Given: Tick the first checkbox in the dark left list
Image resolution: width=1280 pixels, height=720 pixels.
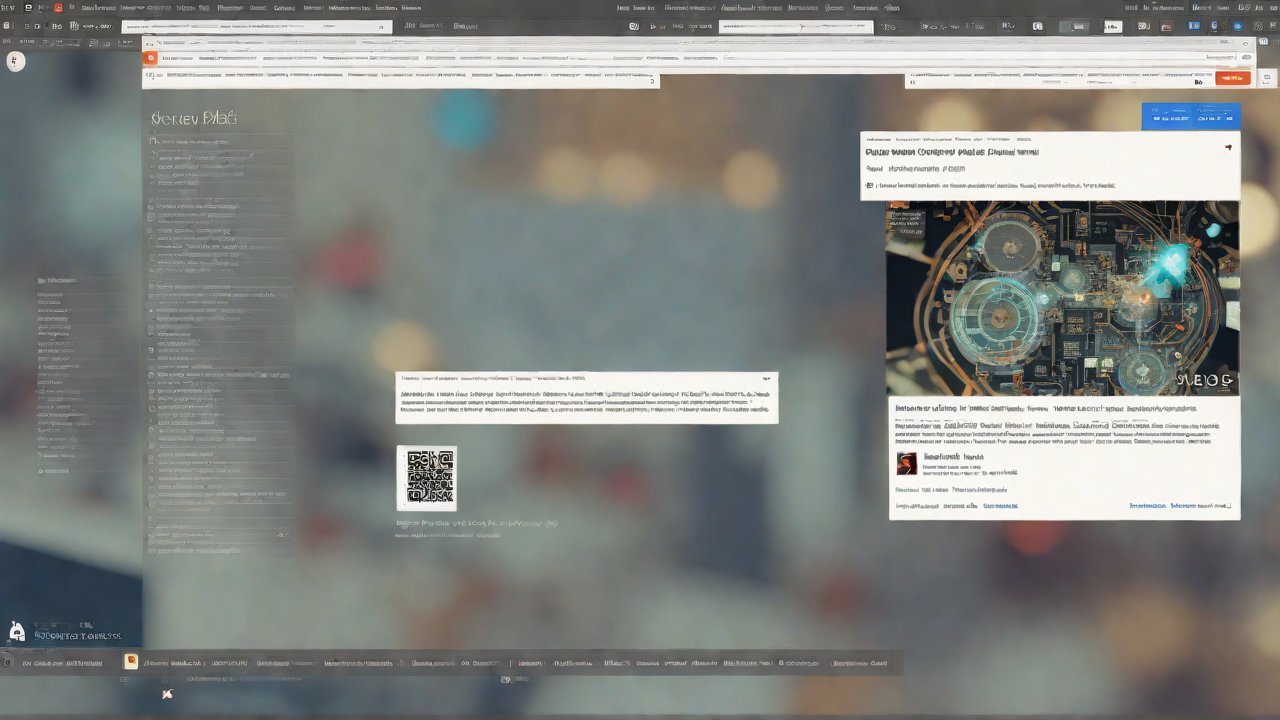Looking at the screenshot, I should click(x=154, y=142).
